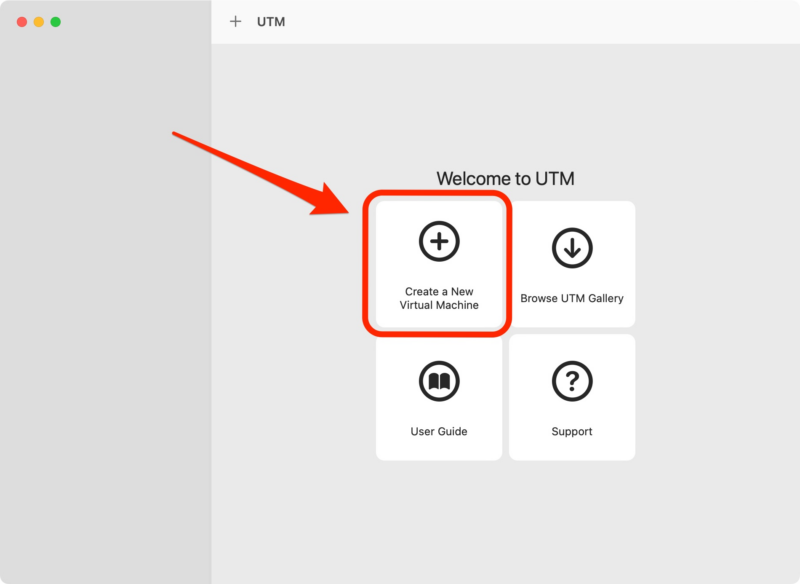Open the Browse UTM Gallery card

(x=572, y=264)
